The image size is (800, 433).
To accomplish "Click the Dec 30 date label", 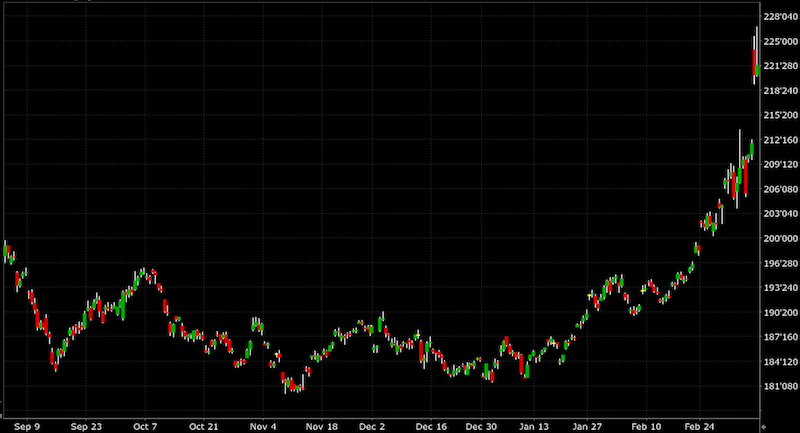I will (x=482, y=425).
